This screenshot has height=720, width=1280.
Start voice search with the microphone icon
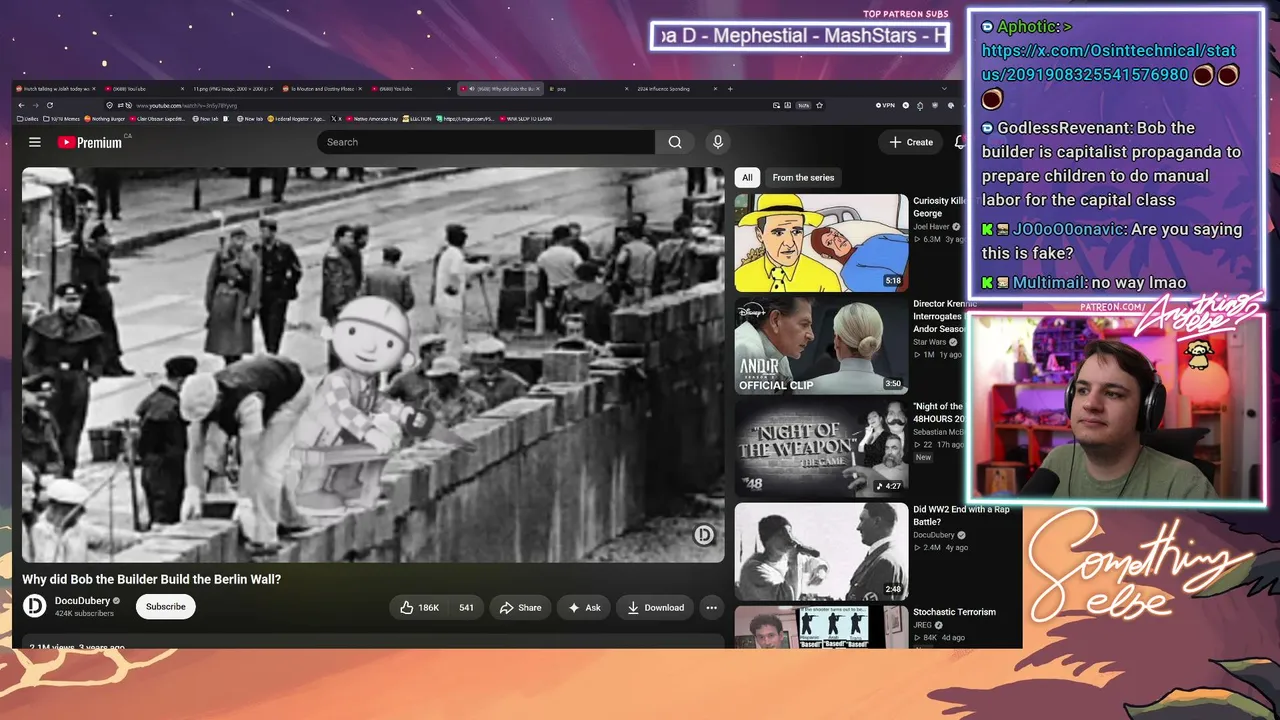717,142
